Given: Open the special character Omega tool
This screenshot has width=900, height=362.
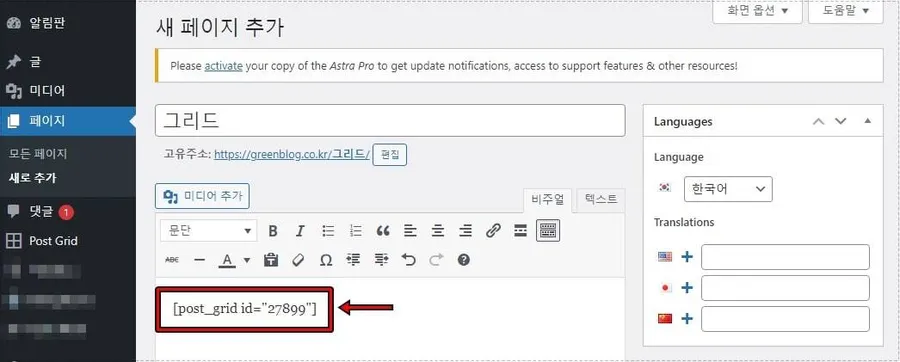Looking at the screenshot, I should coord(326,260).
